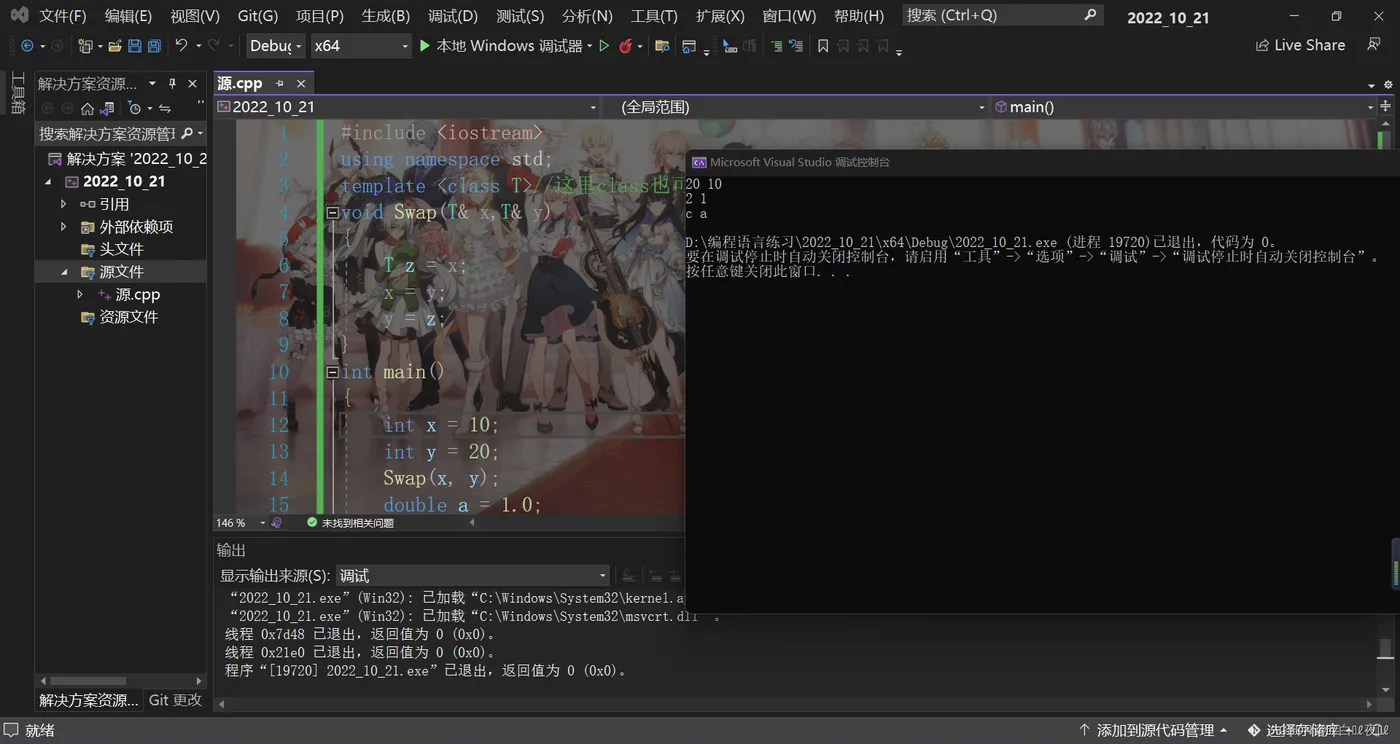The width and height of the screenshot is (1400, 744).
Task: Click the code health brush icon beside zoom
Action: [277, 522]
